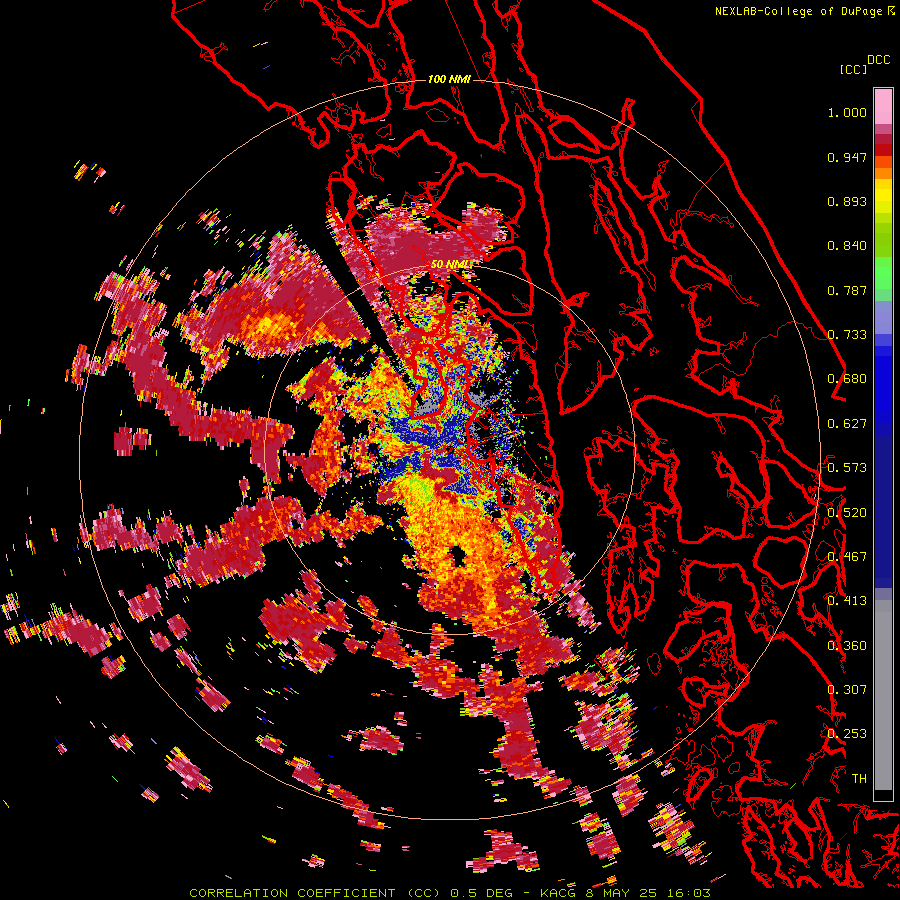Image resolution: width=900 pixels, height=900 pixels.
Task: Click the 8 MAY 25 date text
Action: coord(623,893)
